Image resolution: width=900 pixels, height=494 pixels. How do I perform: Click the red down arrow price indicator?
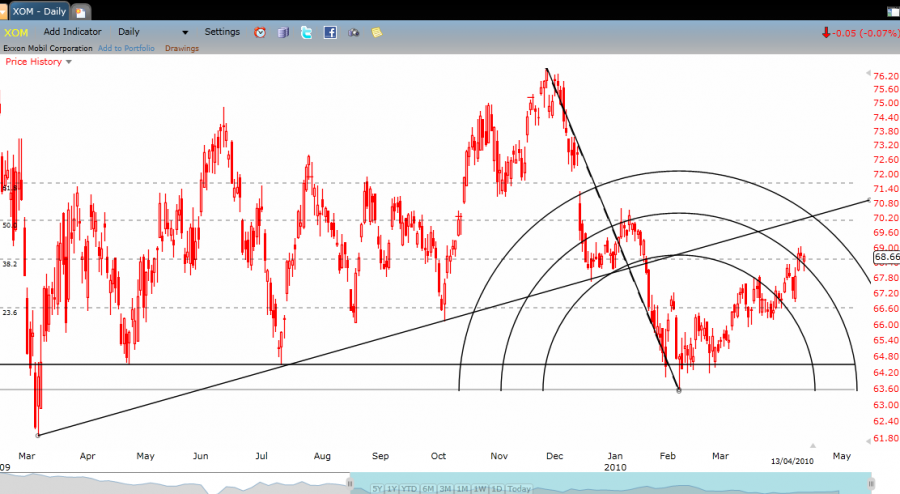click(x=826, y=33)
